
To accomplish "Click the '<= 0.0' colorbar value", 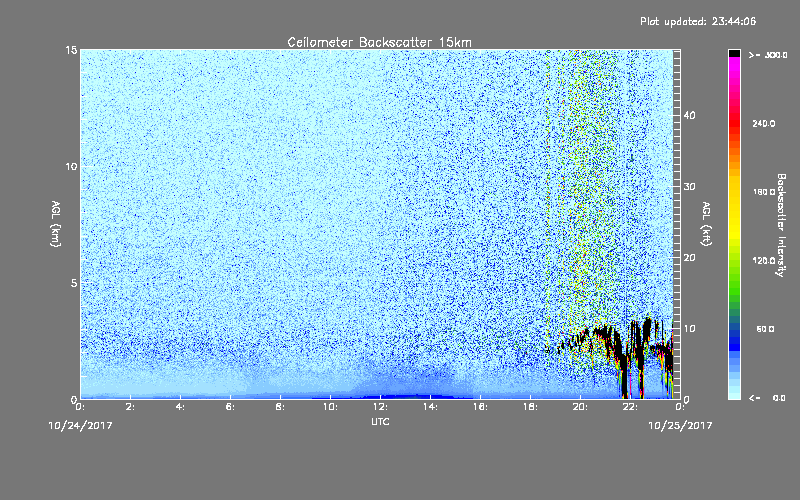I will point(768,398).
